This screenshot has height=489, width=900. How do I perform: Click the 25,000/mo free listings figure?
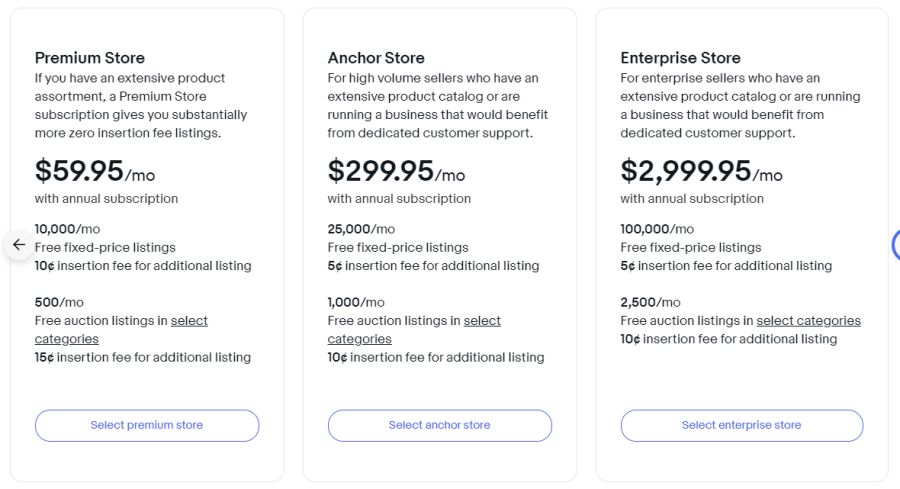(361, 229)
